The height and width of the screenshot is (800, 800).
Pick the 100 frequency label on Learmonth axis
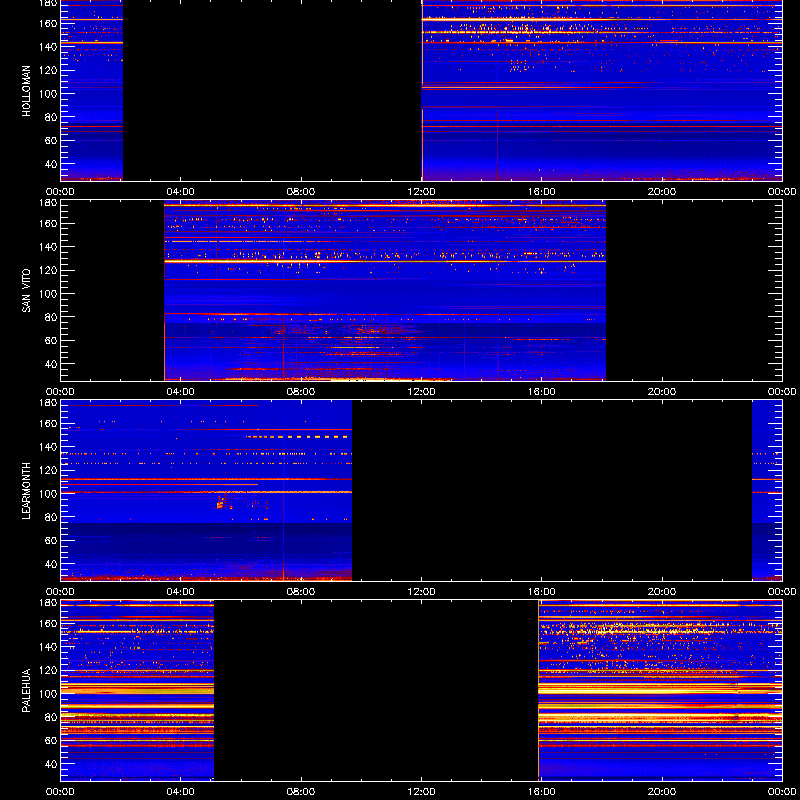pyautogui.click(x=47, y=493)
